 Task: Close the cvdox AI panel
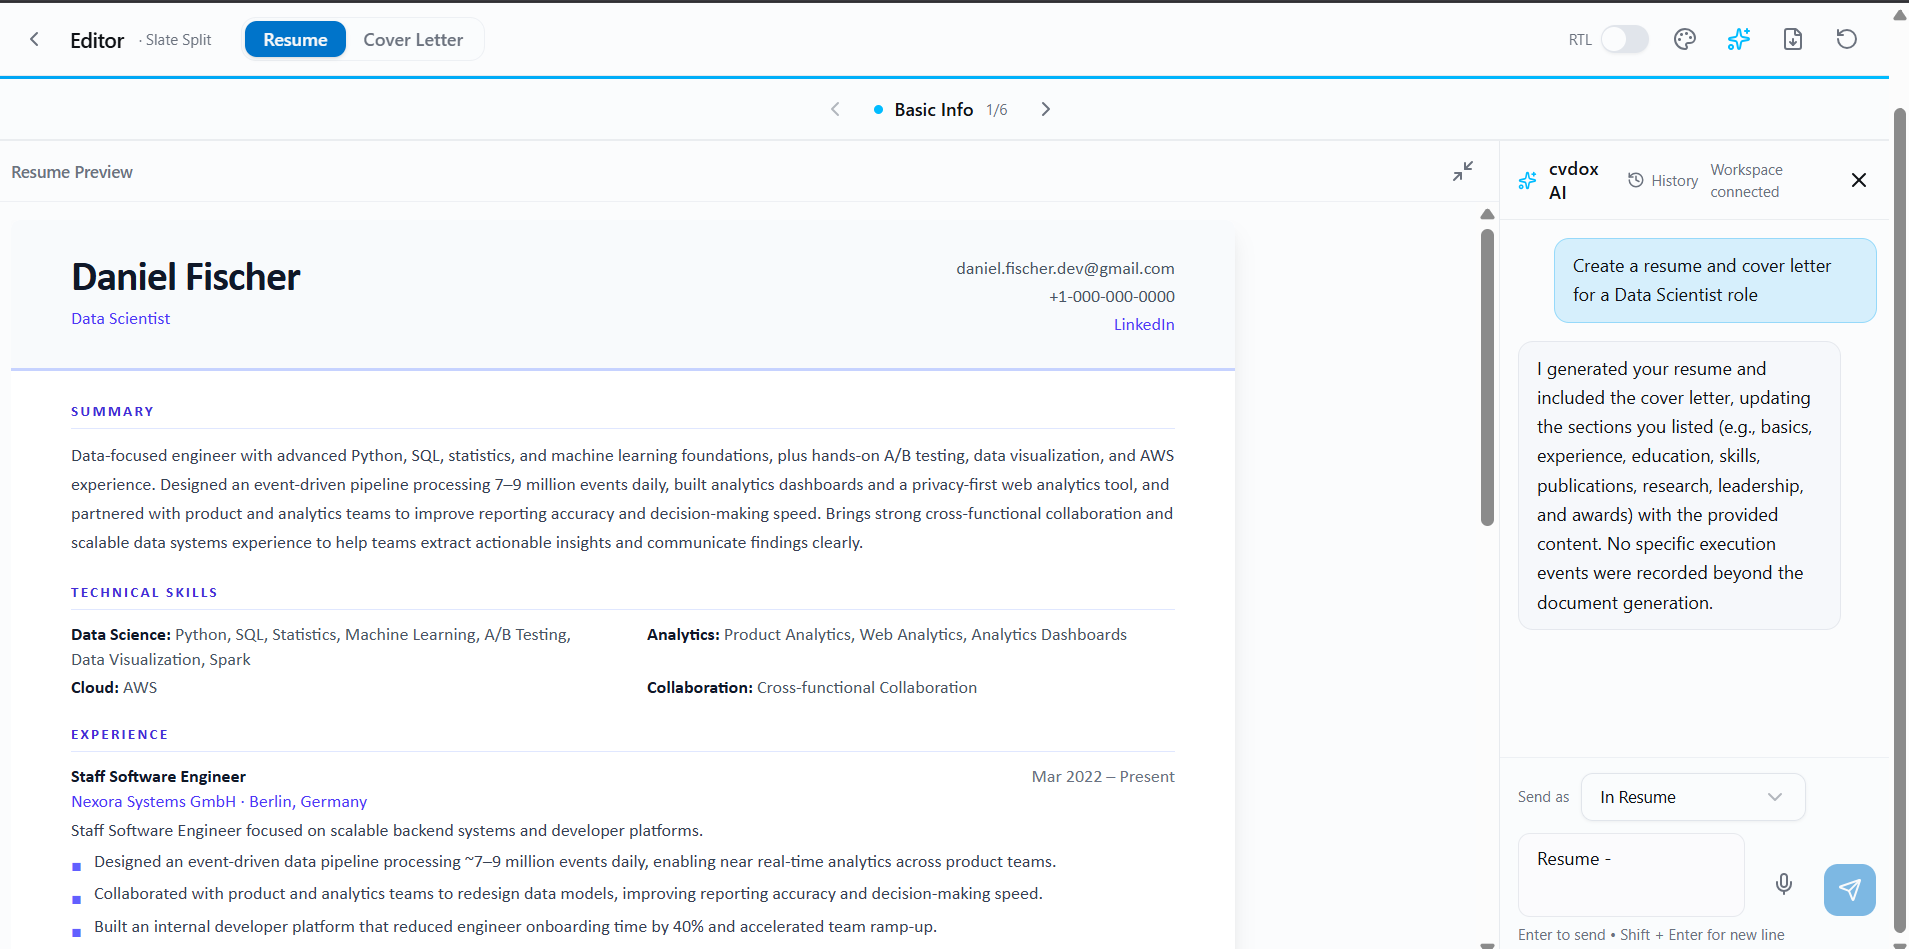(1859, 180)
